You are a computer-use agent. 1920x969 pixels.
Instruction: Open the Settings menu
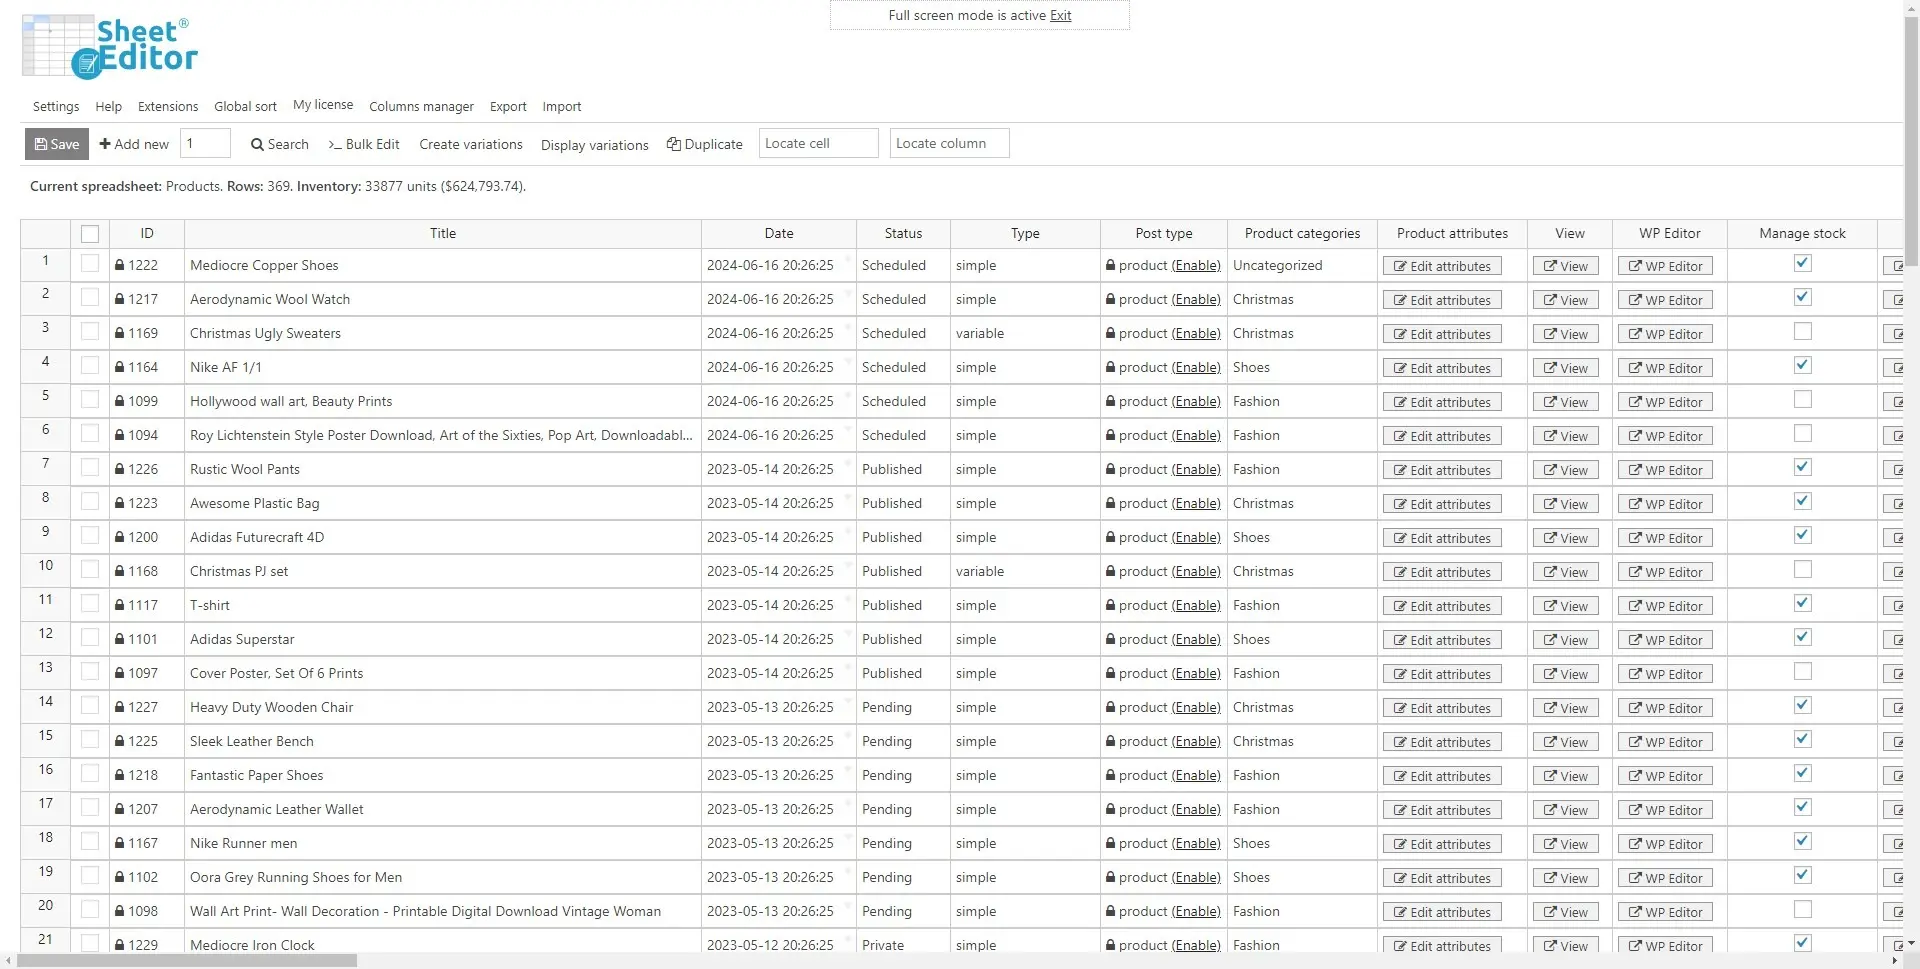[x=56, y=106]
